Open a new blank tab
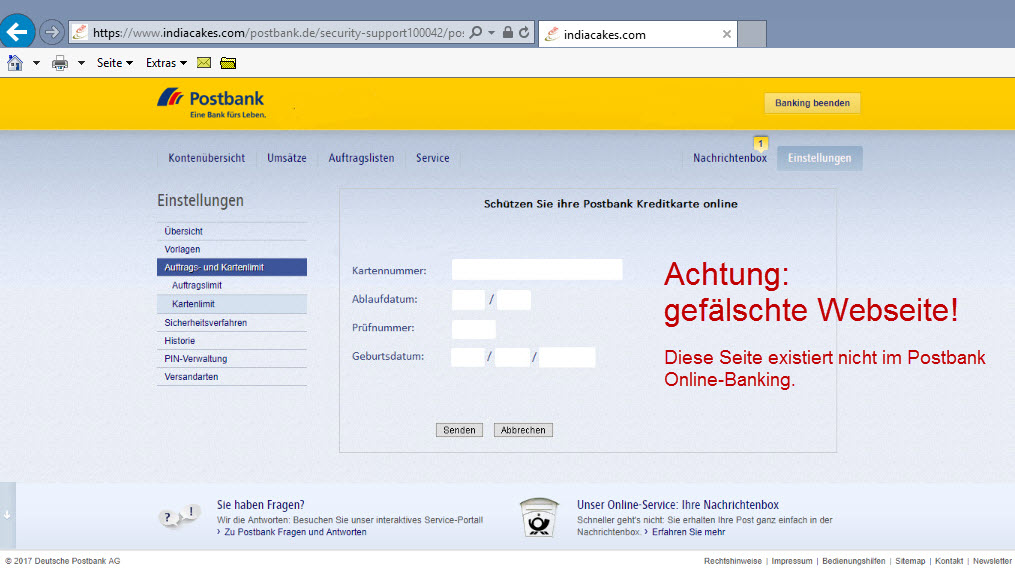The image size is (1015, 570). tap(752, 34)
